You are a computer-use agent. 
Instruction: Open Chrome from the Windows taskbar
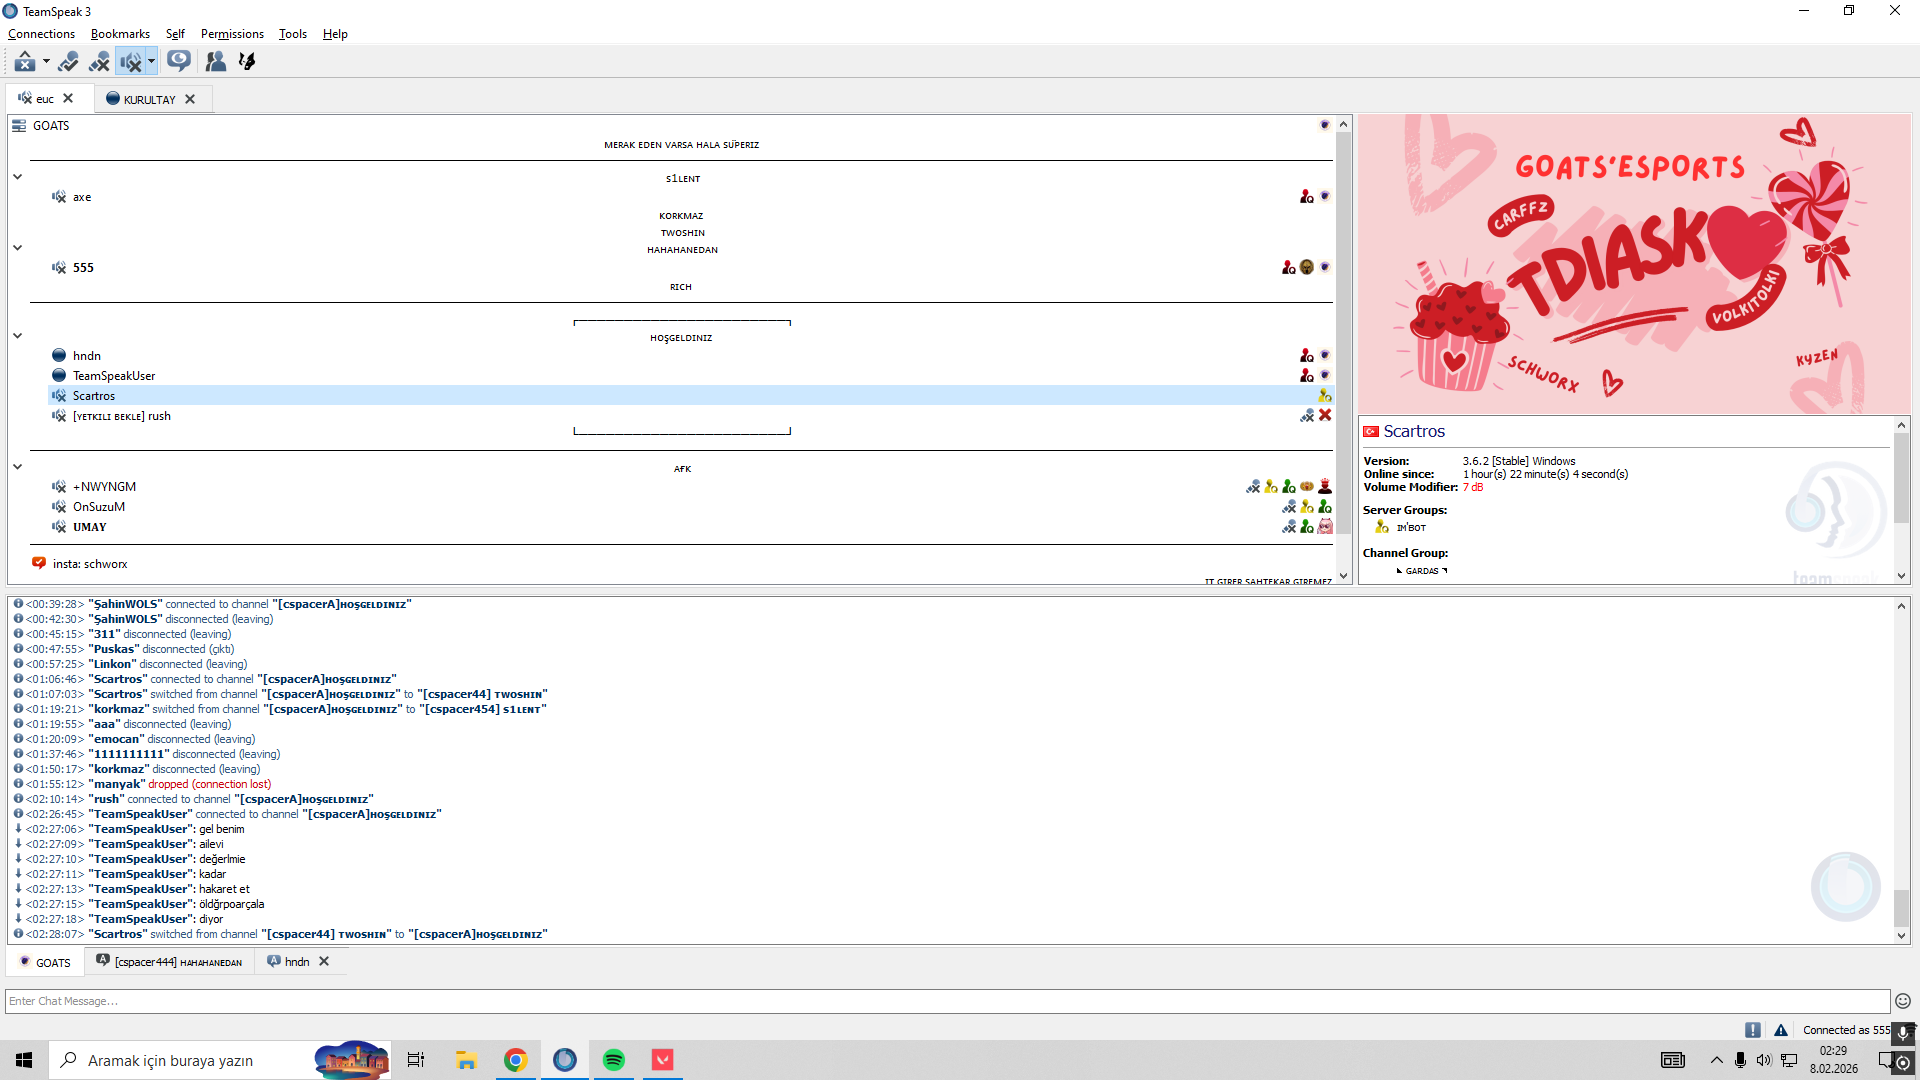pyautogui.click(x=516, y=1060)
